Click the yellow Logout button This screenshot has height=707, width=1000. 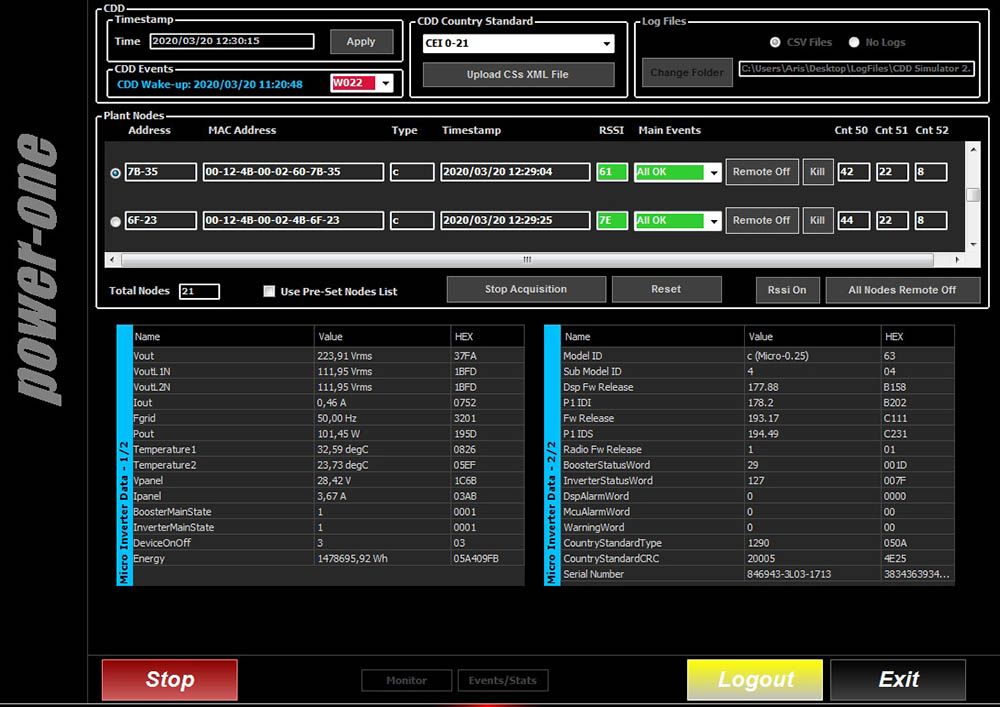tap(755, 680)
